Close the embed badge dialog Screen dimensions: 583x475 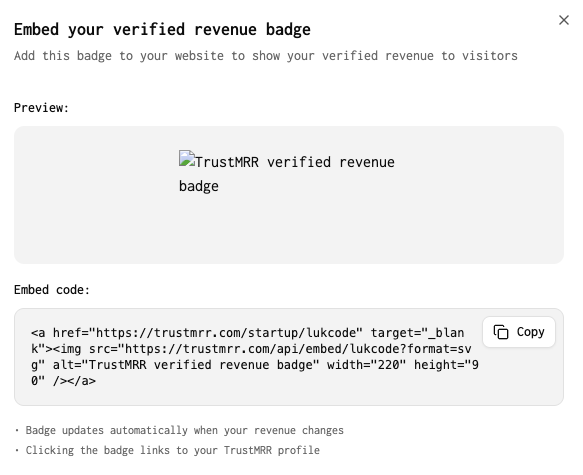[564, 20]
